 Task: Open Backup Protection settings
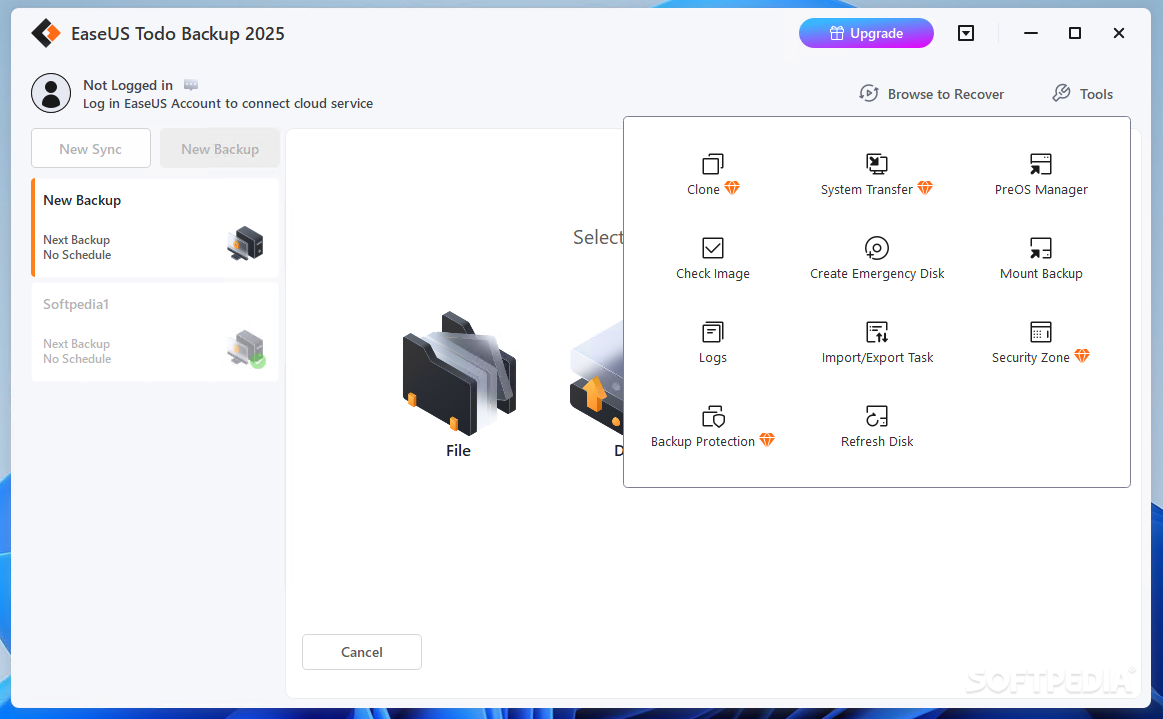click(712, 426)
